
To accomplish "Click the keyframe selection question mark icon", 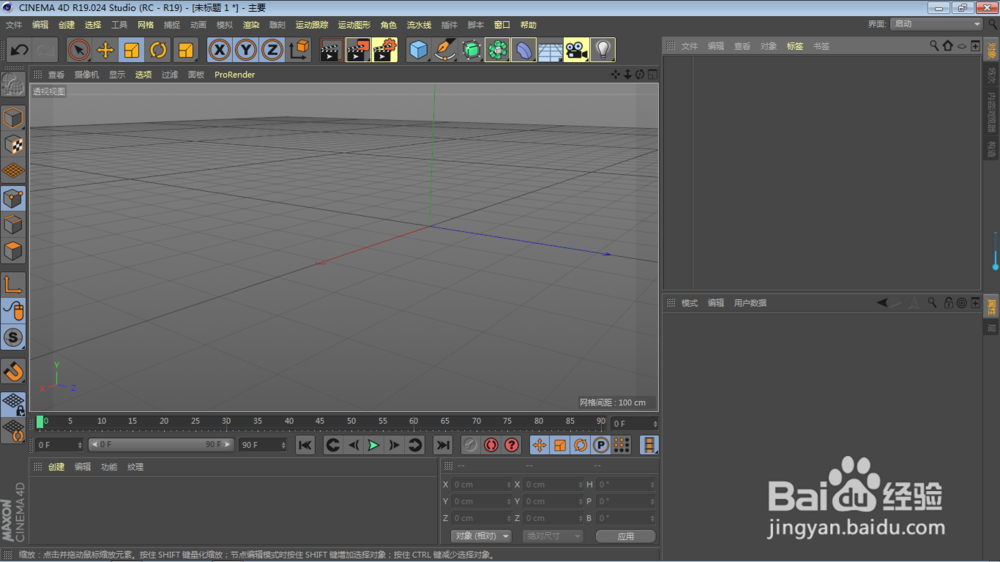I will pyautogui.click(x=511, y=445).
